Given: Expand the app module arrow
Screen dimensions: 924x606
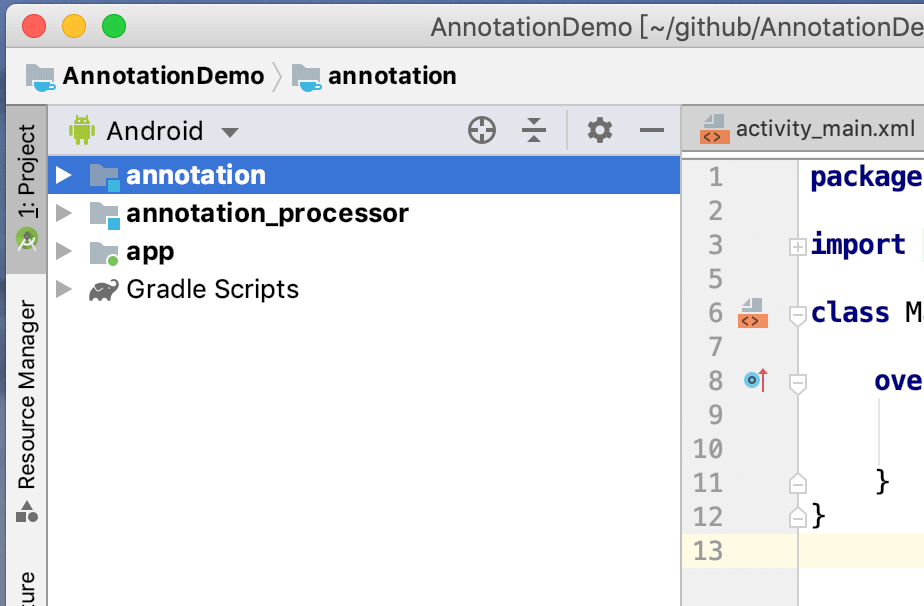Looking at the screenshot, I should (x=64, y=251).
